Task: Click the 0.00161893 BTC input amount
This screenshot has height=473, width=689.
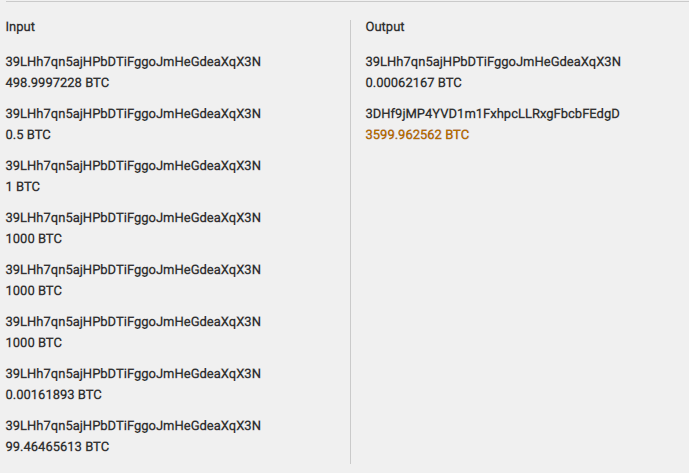Action: (x=54, y=395)
